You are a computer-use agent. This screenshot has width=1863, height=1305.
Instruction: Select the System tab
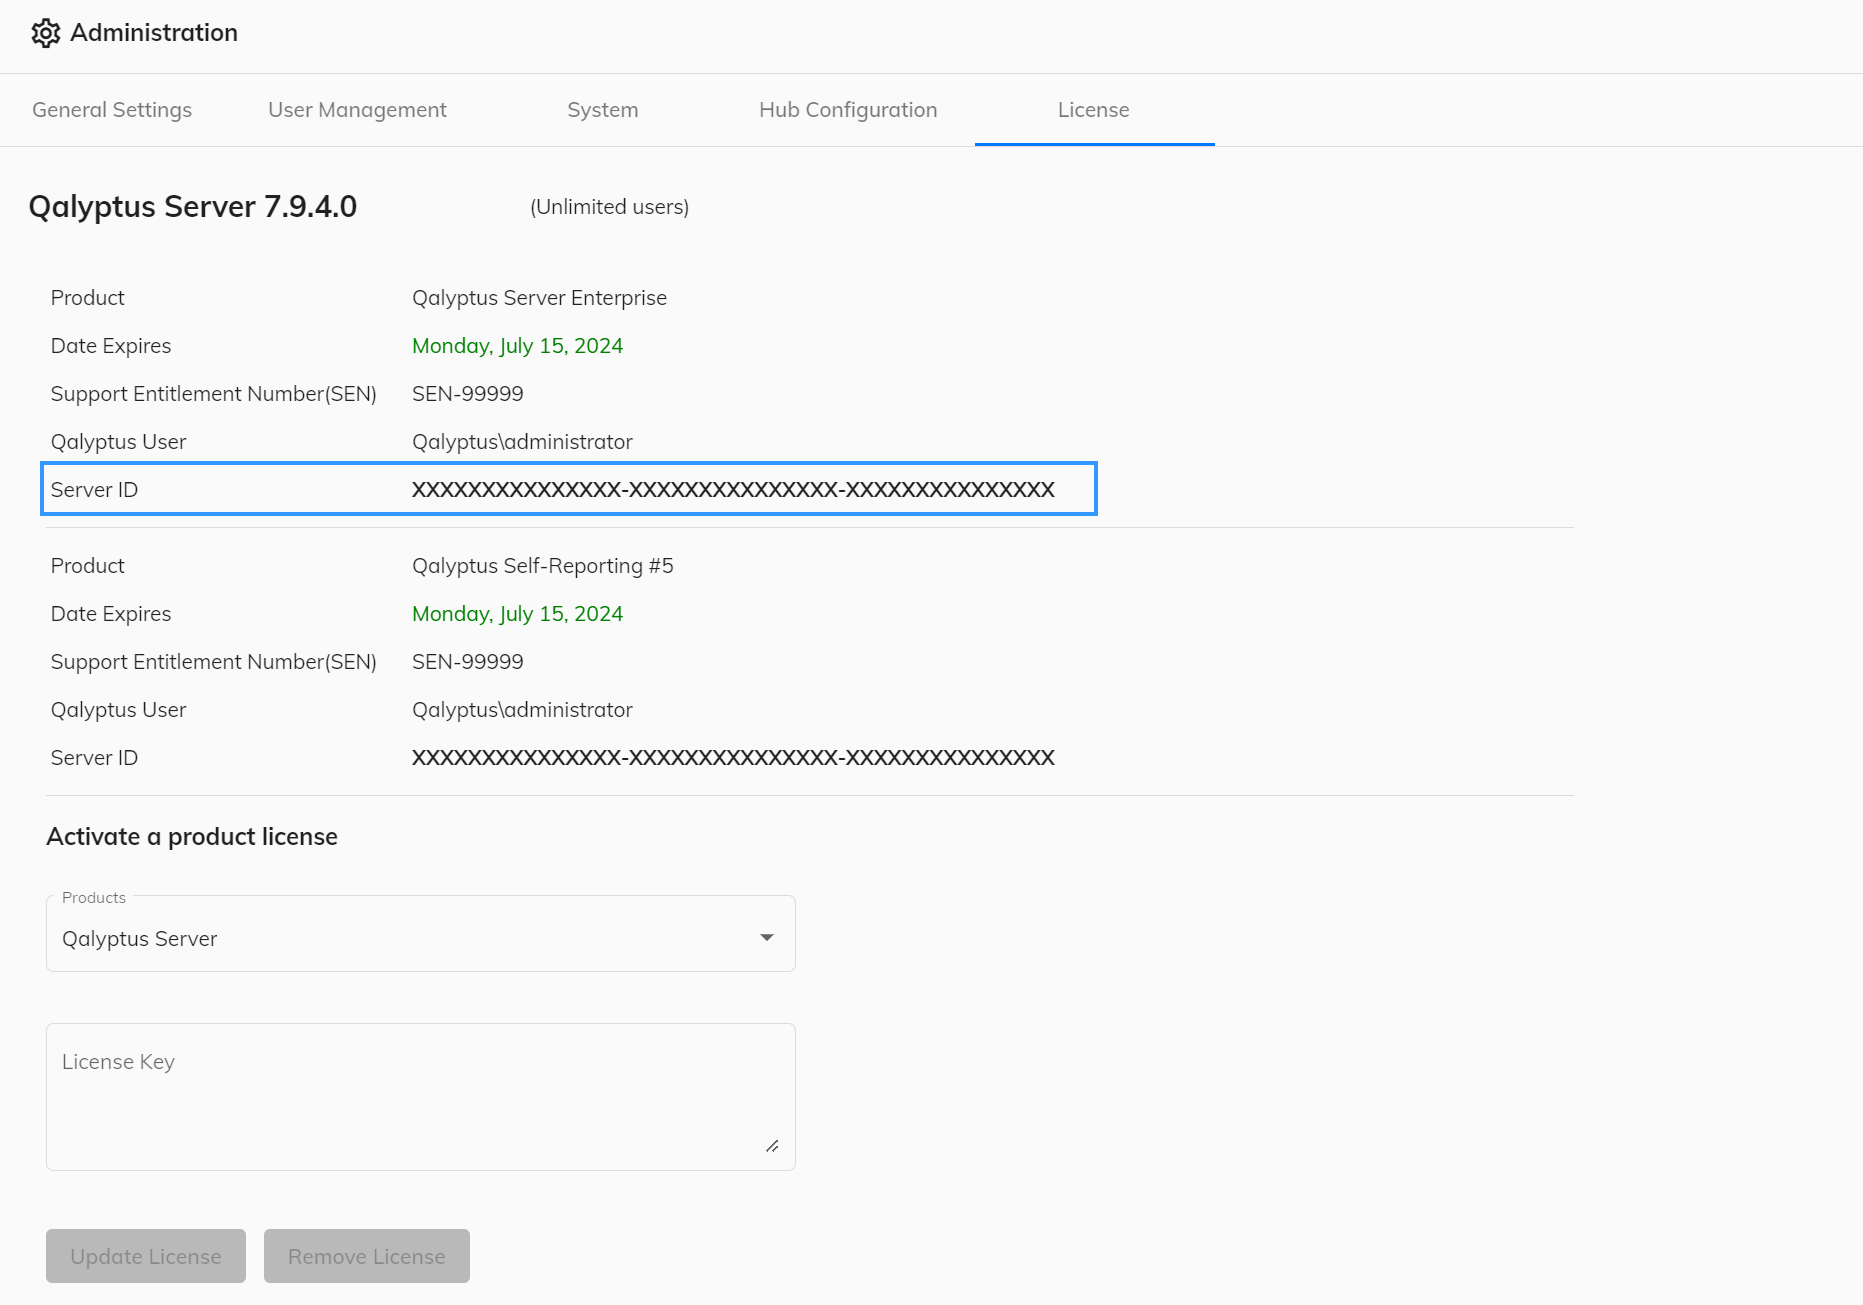coord(602,110)
